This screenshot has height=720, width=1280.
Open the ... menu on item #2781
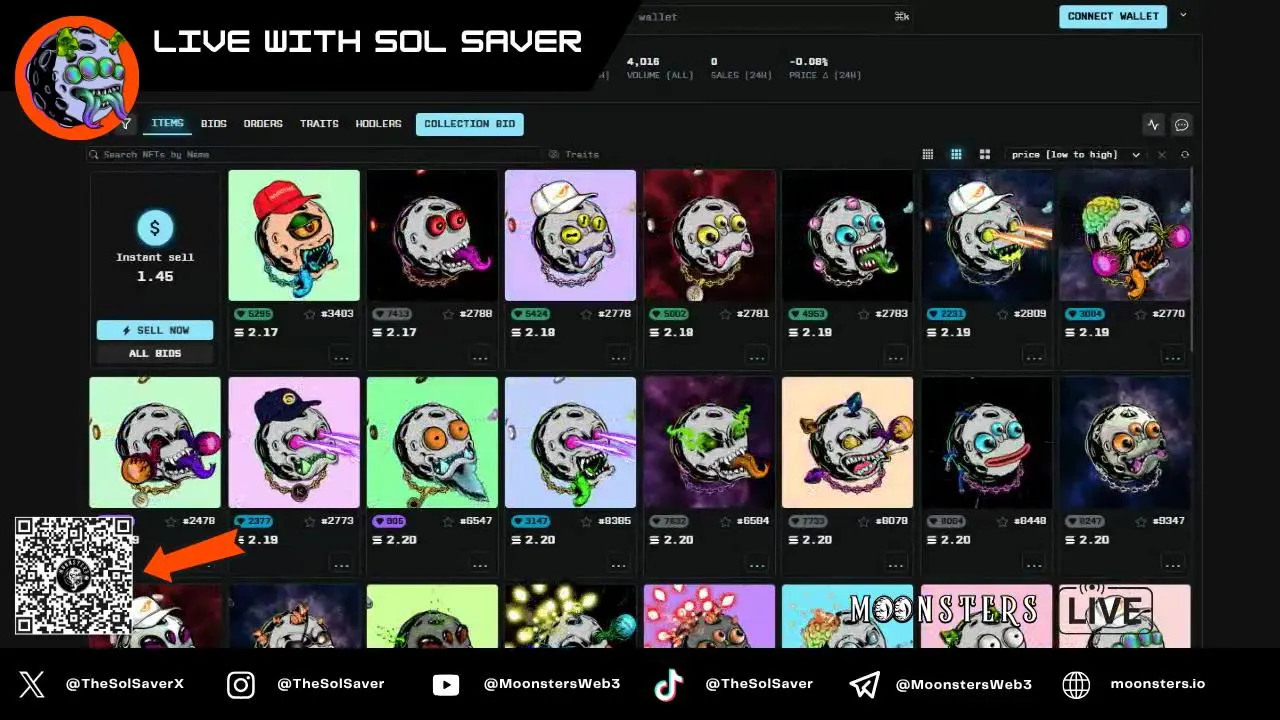point(757,356)
